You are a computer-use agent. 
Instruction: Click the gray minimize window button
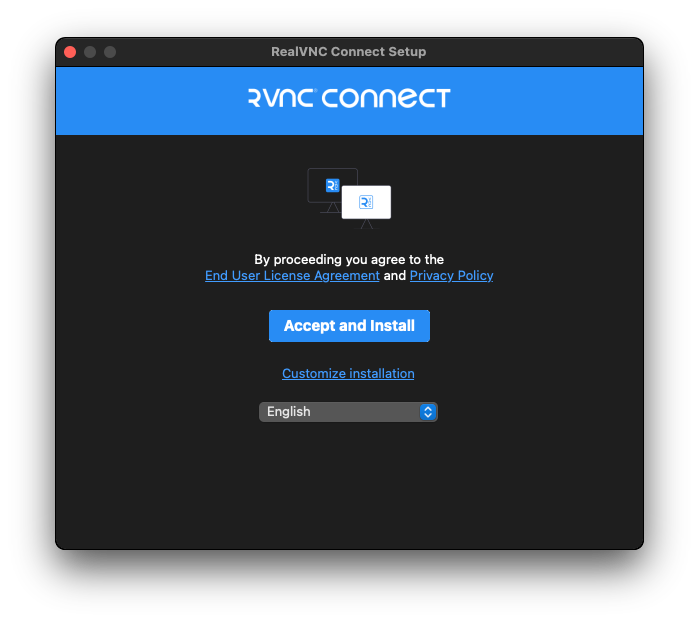[90, 52]
